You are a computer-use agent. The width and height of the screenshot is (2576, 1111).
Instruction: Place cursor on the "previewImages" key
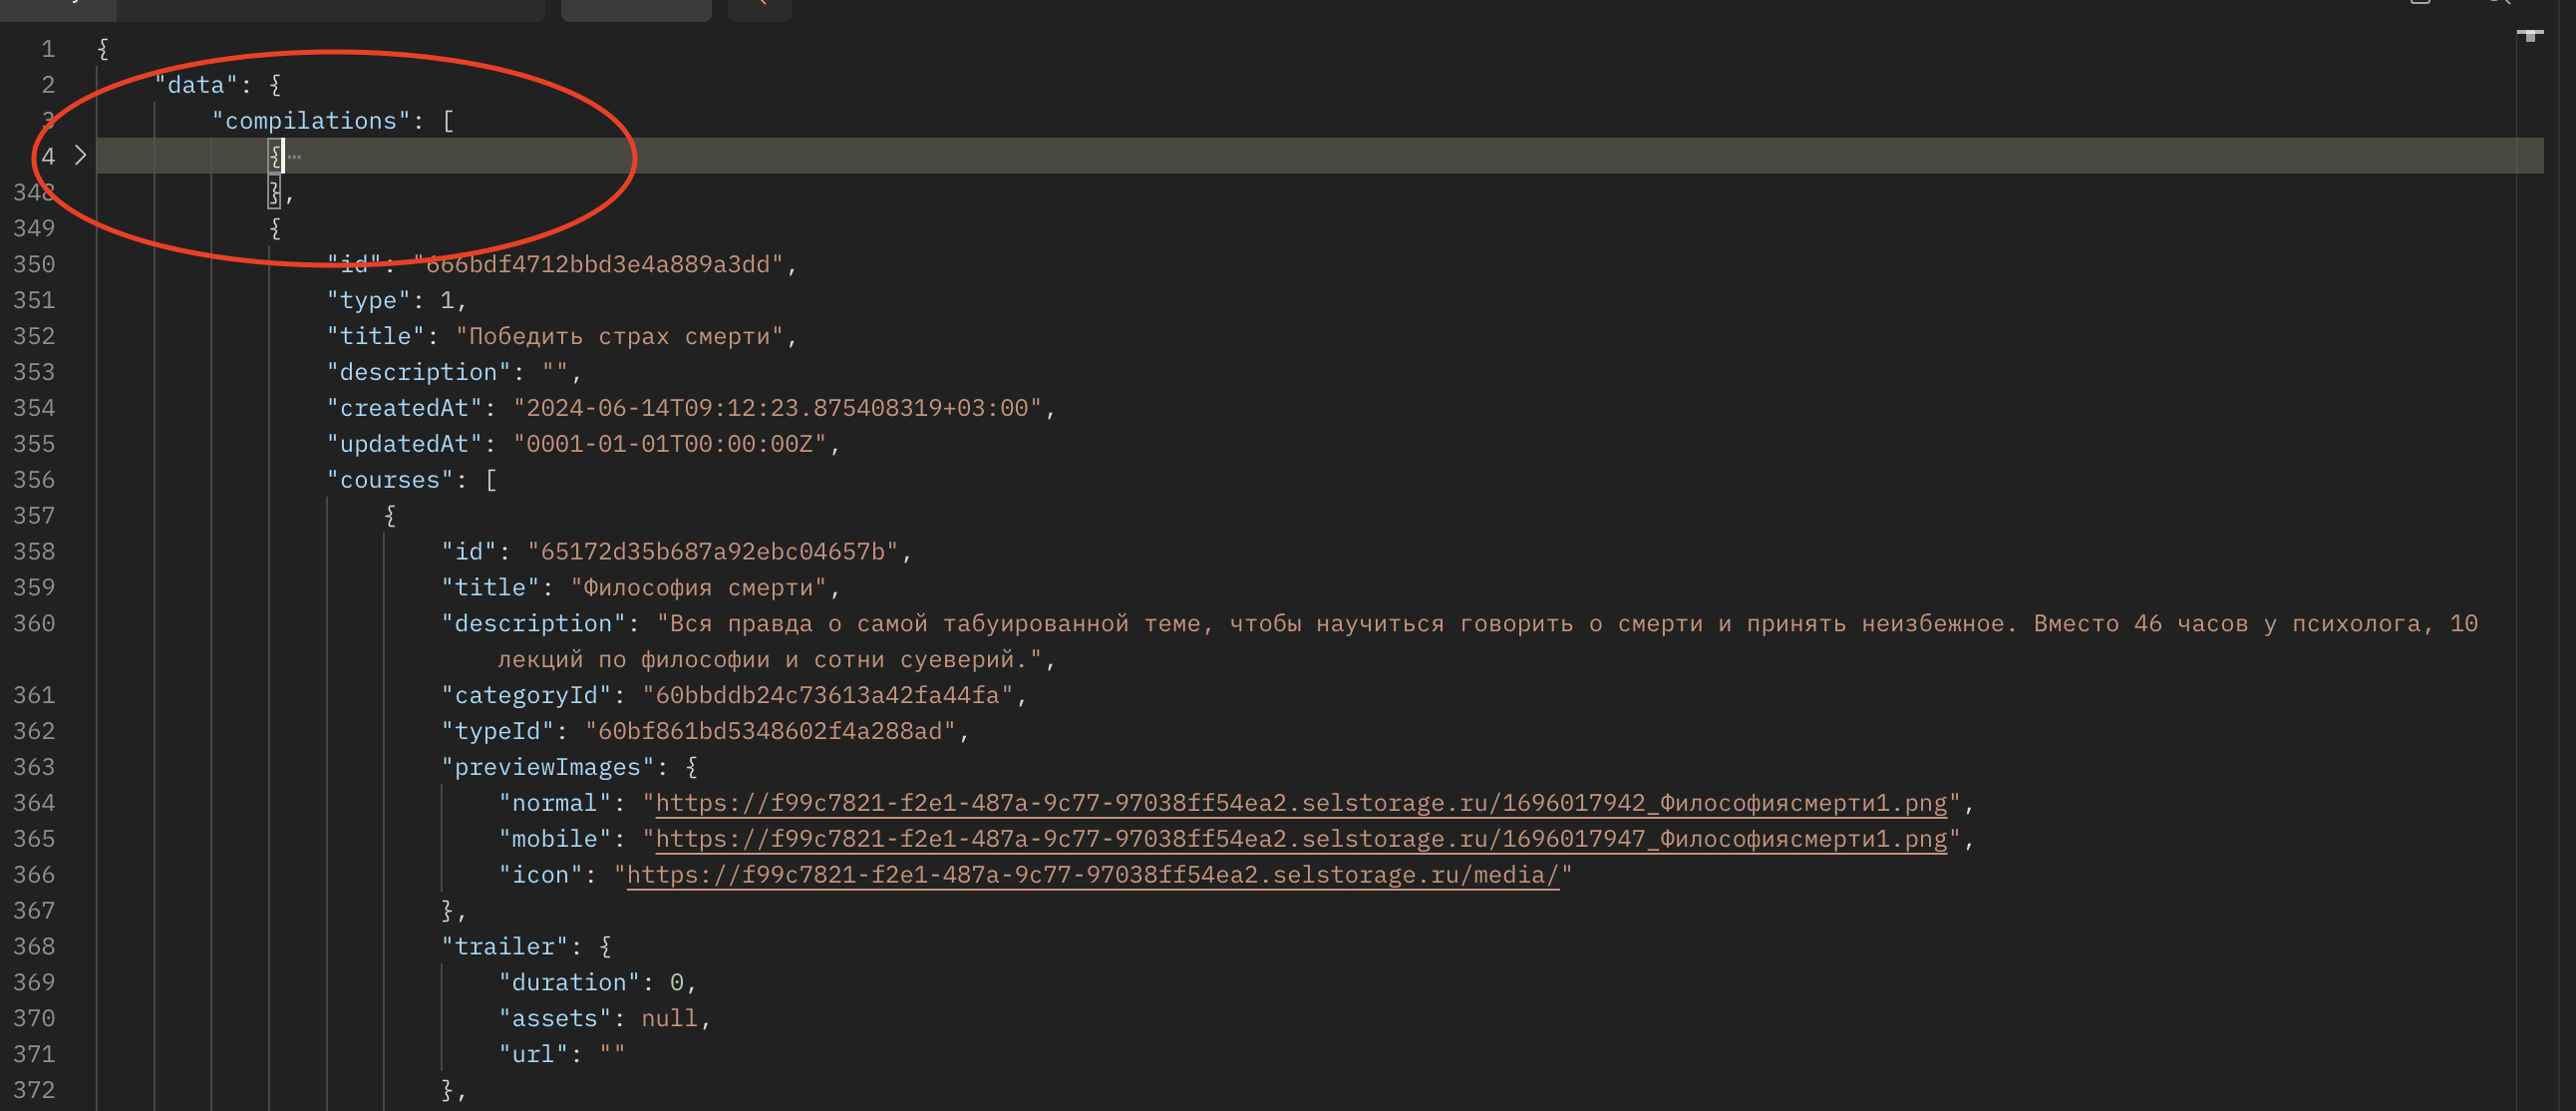547,767
